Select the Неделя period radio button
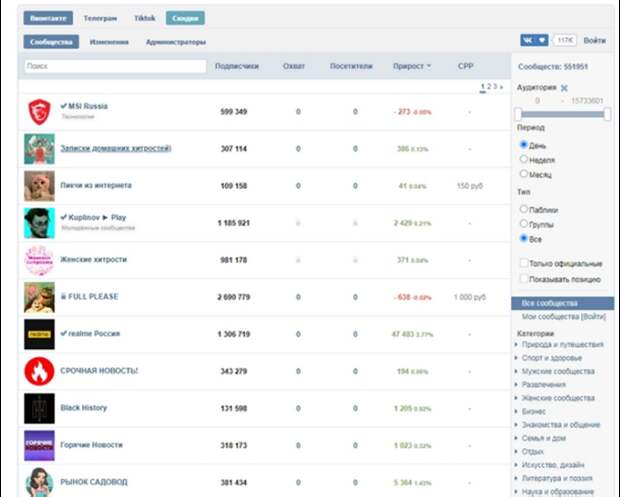620x497 pixels. pos(524,159)
